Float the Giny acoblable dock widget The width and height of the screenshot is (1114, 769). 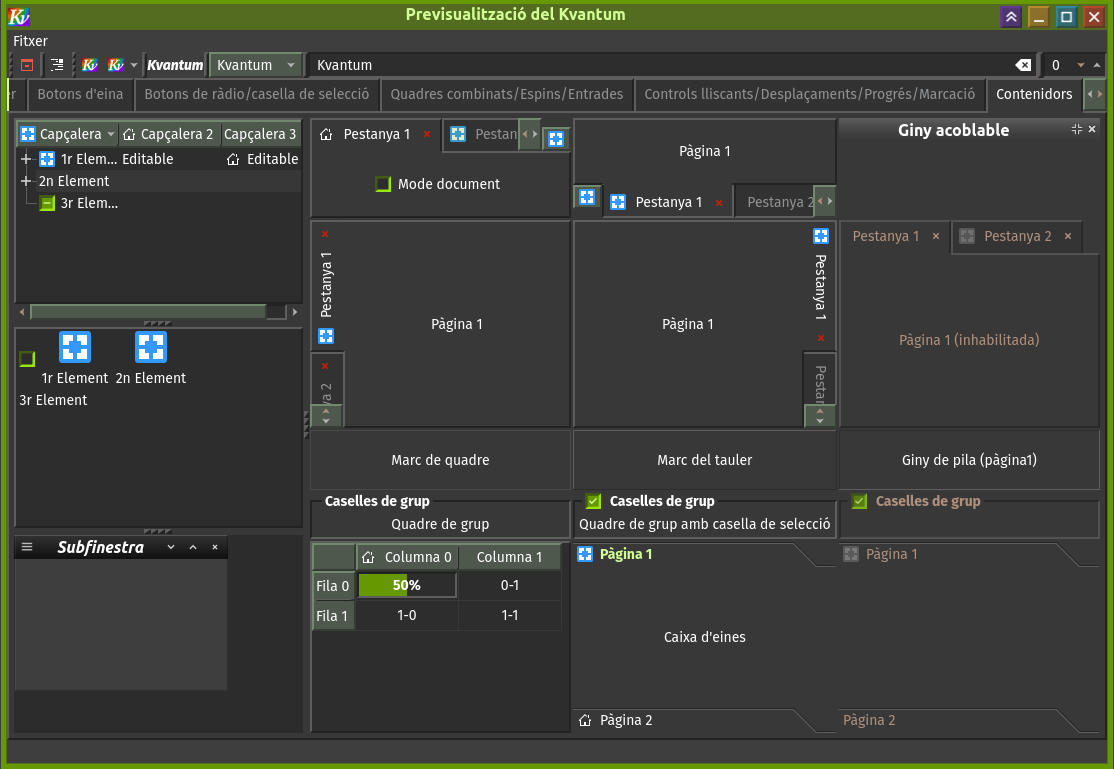click(x=1077, y=129)
